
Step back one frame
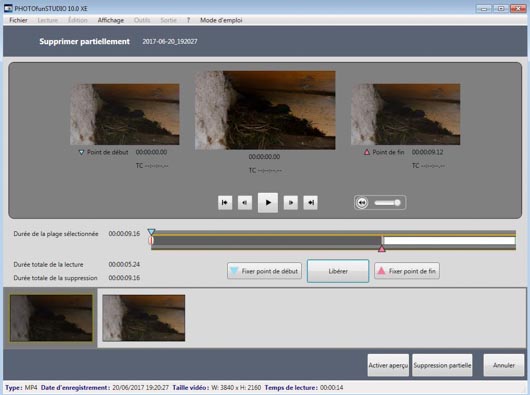tap(244, 202)
